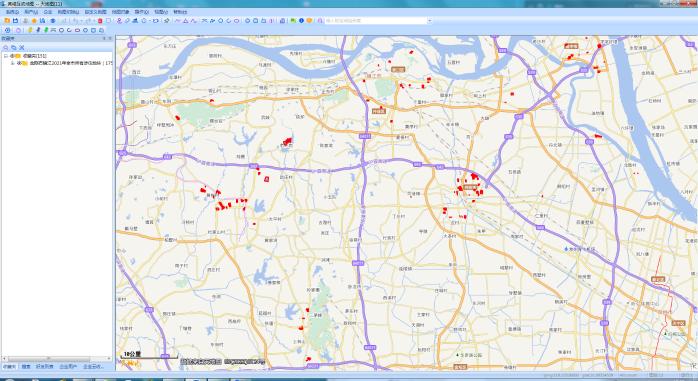Screen dimensions: 698x381
Task: Click the horizontal scrollbar of the favorites tree
Action: point(56,358)
